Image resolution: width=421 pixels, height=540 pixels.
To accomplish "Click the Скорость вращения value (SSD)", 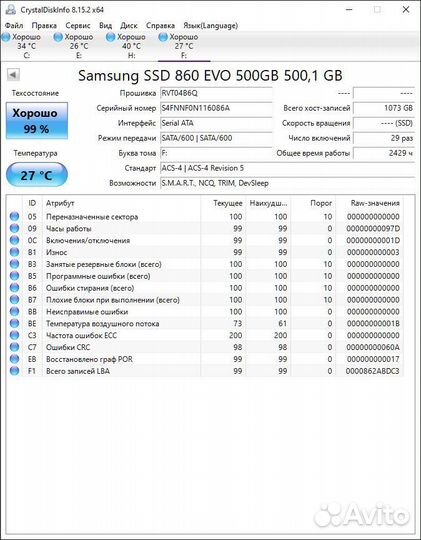I will tap(384, 123).
